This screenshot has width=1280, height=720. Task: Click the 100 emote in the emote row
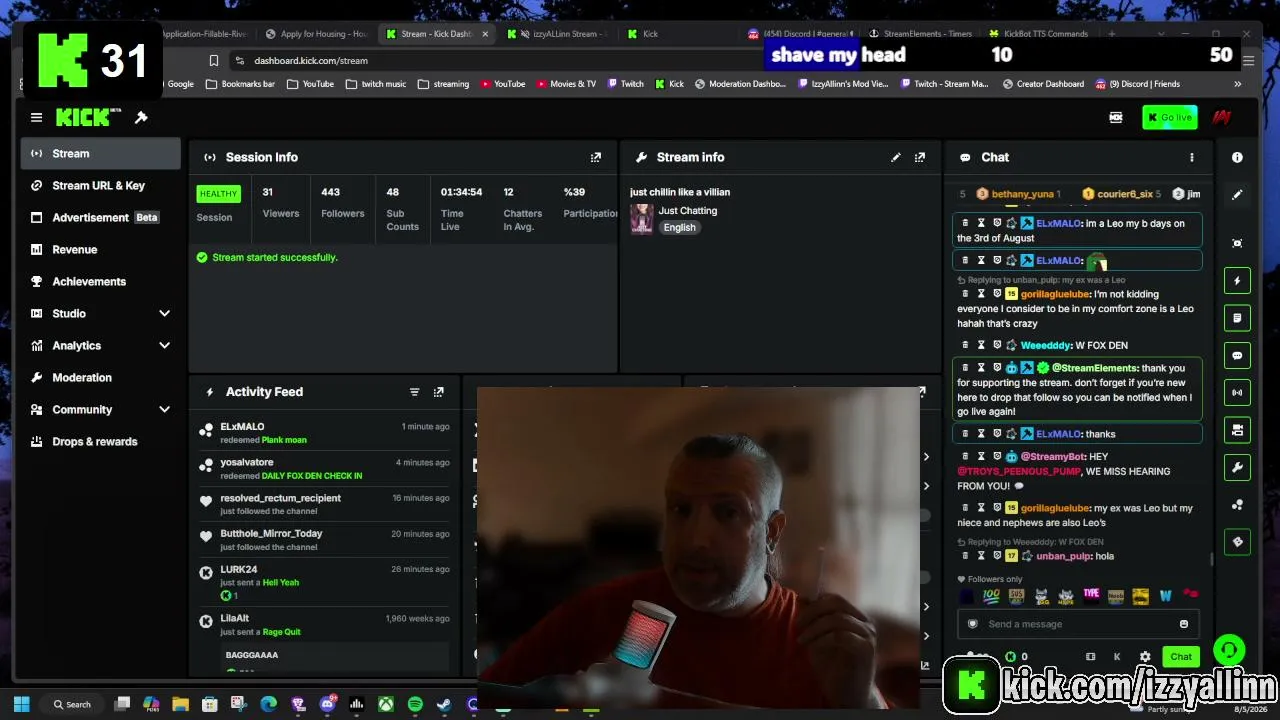(x=991, y=596)
